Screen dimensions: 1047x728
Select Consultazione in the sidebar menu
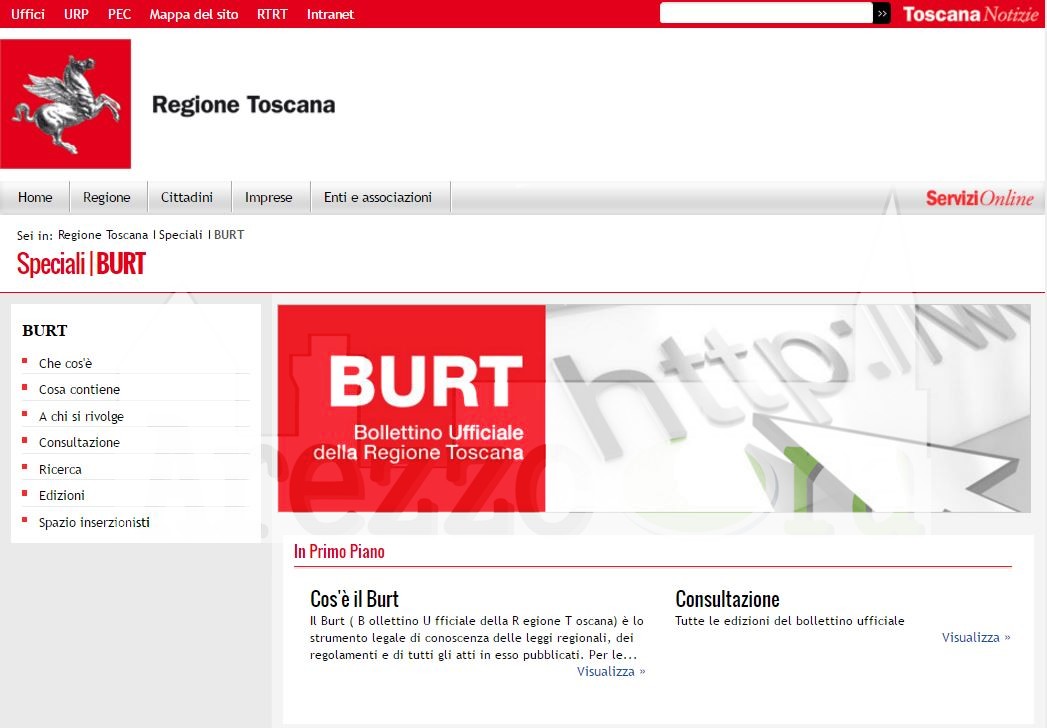79,443
